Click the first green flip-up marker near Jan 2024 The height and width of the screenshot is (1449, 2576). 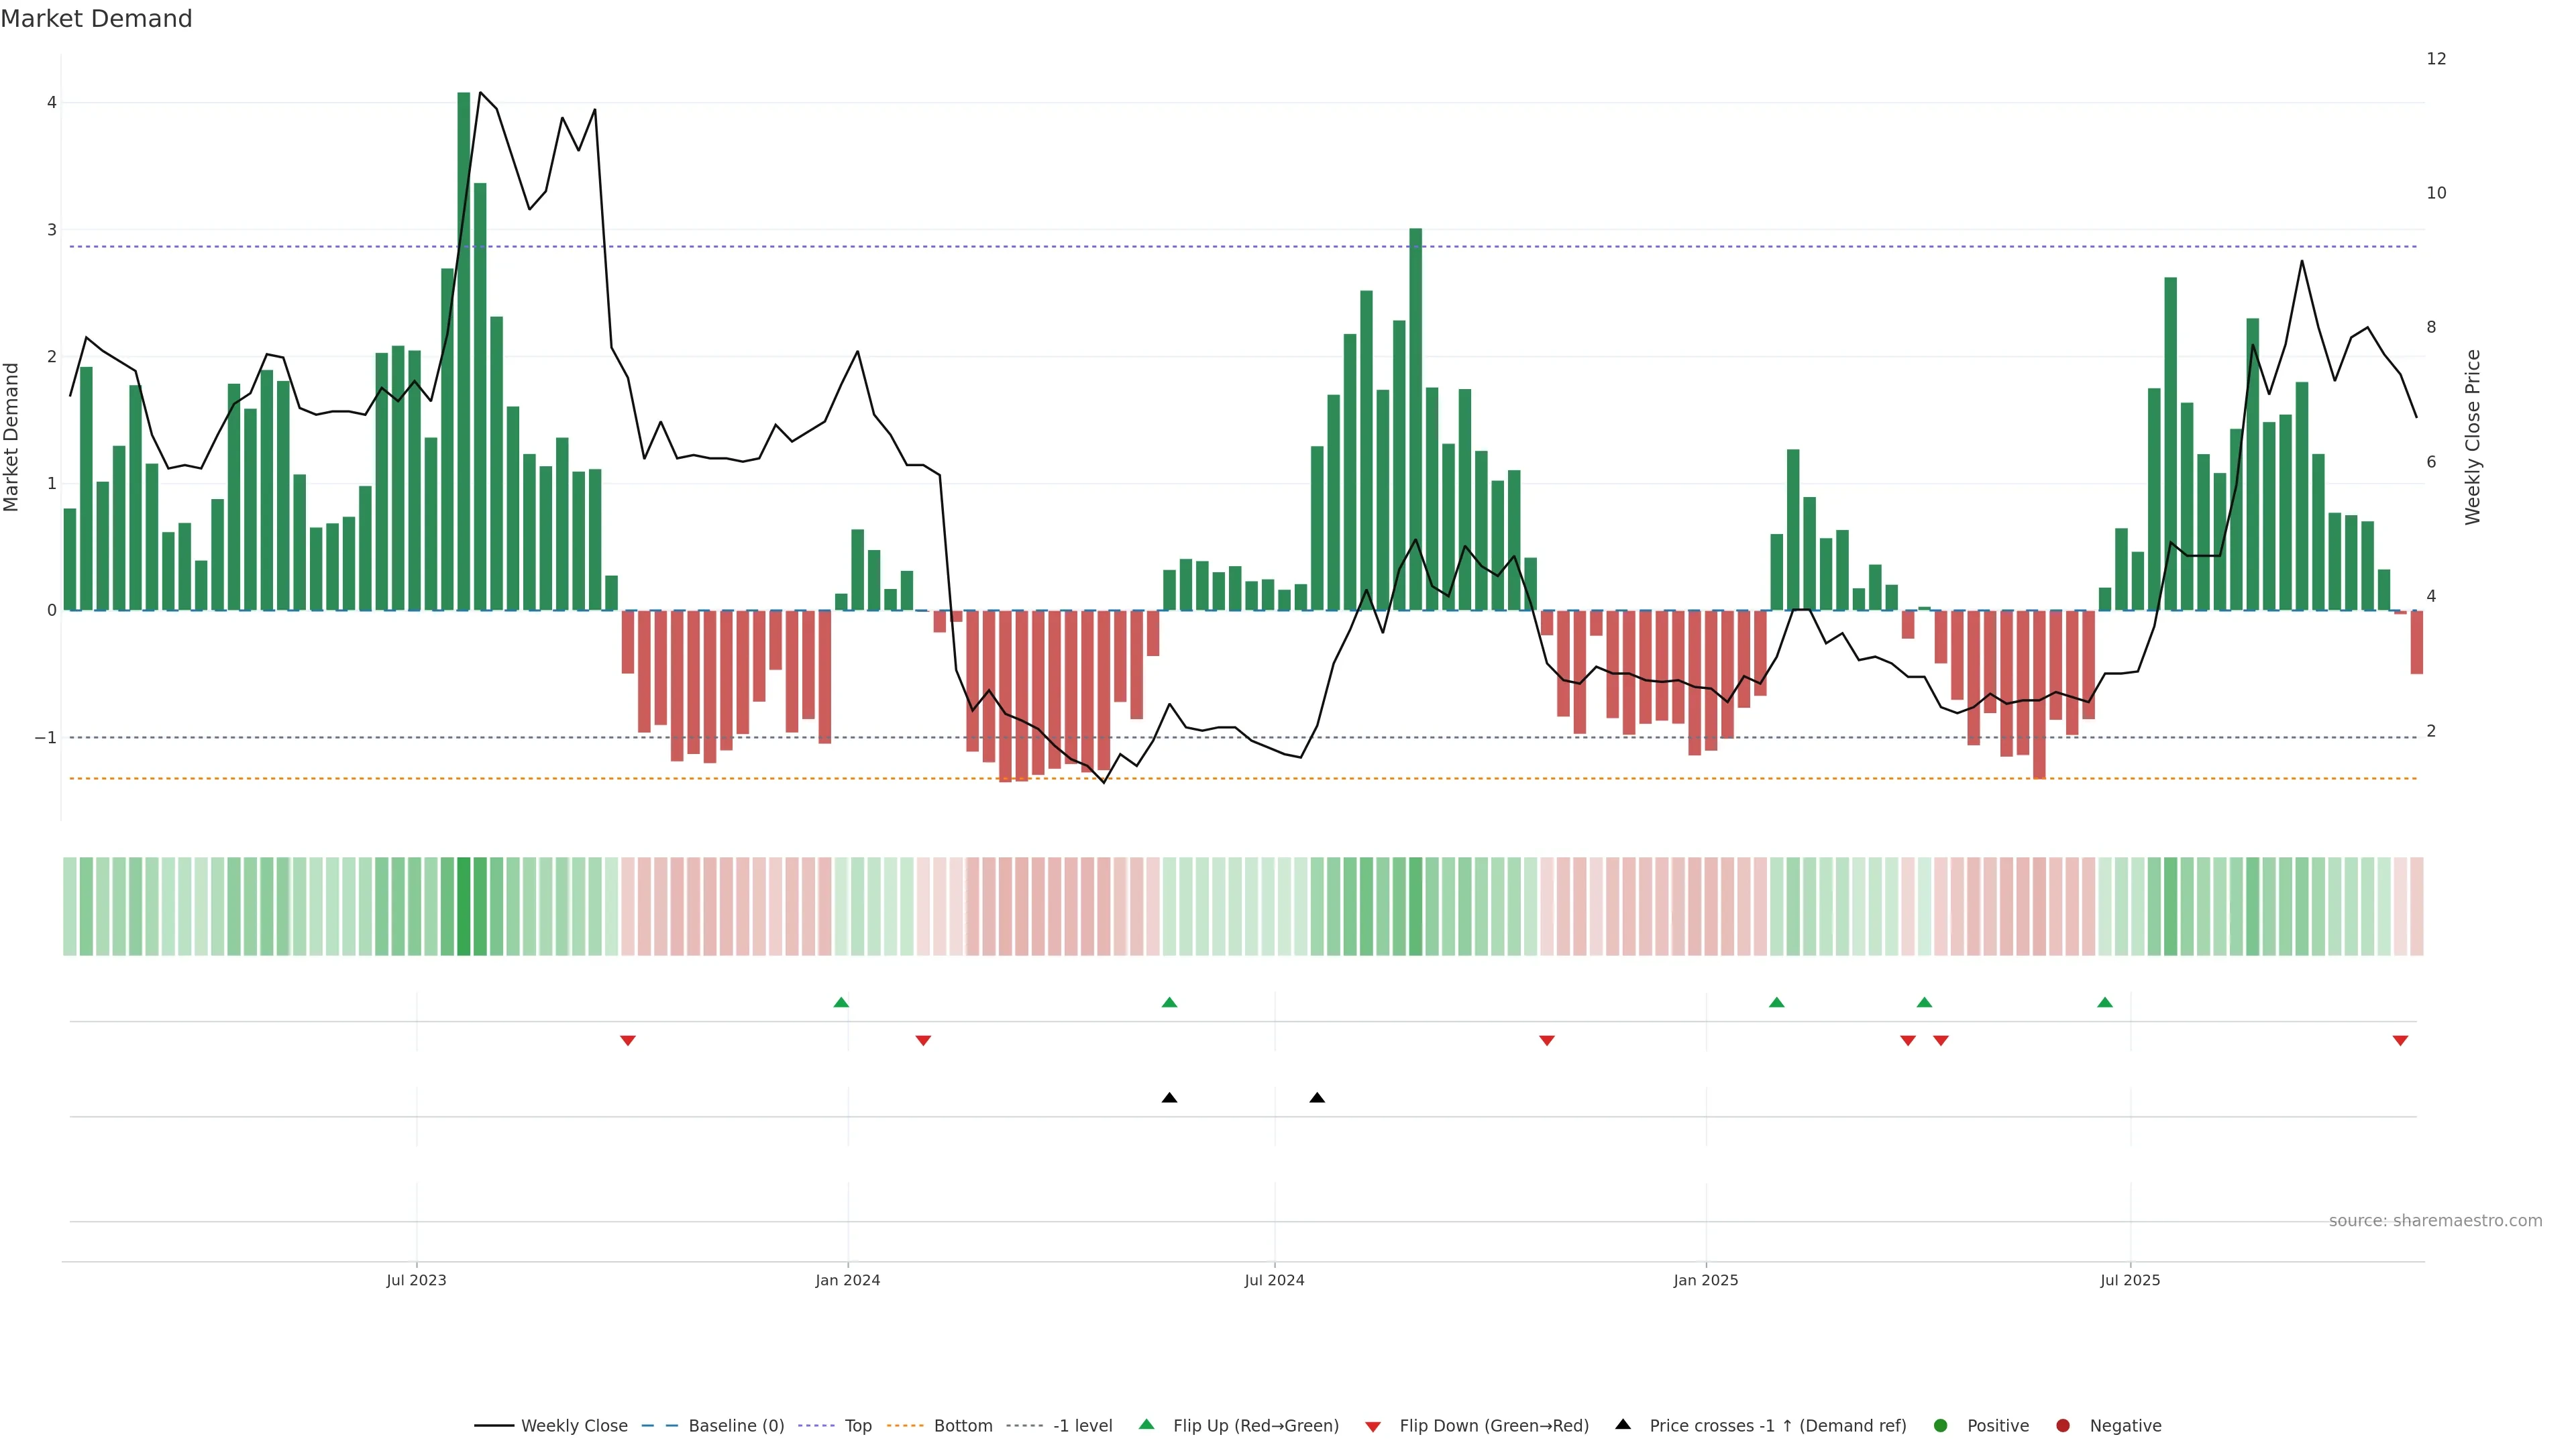(x=841, y=1002)
